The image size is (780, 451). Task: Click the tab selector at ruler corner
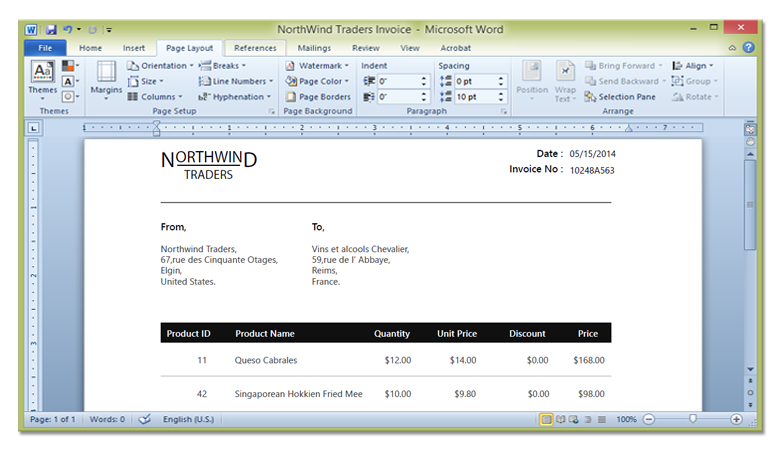pyautogui.click(x=33, y=128)
